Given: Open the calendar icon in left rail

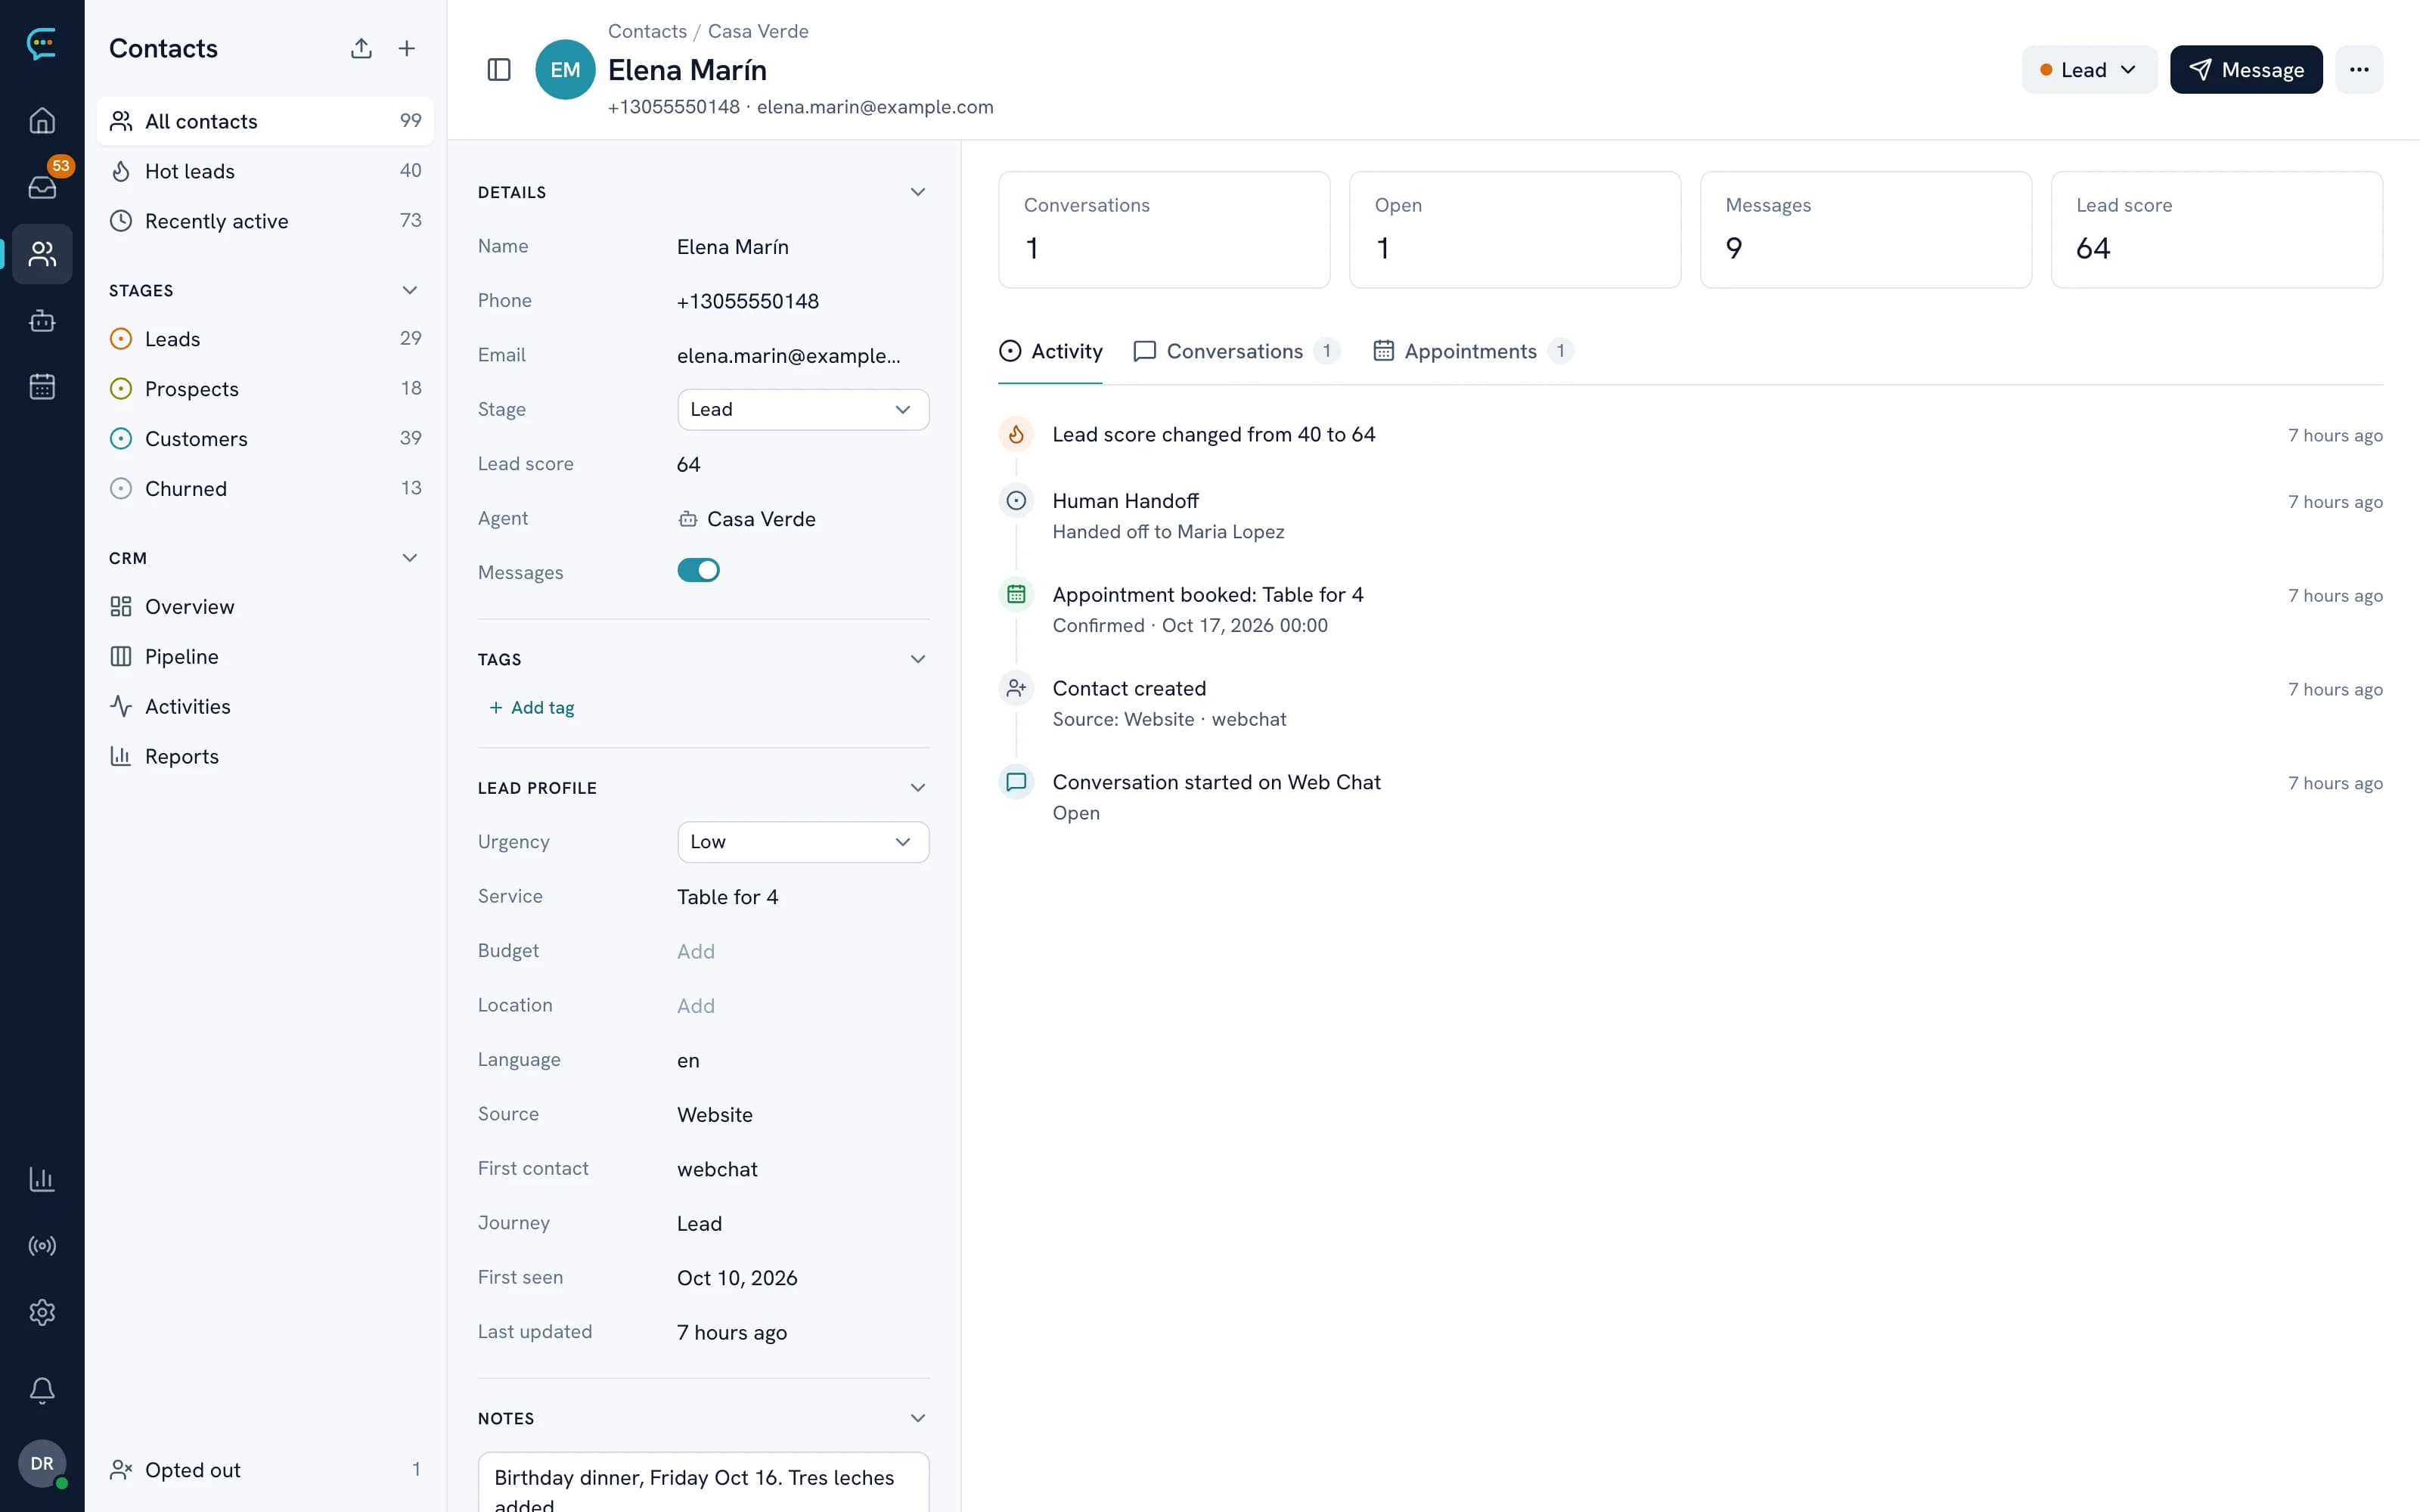Looking at the screenshot, I should point(42,386).
